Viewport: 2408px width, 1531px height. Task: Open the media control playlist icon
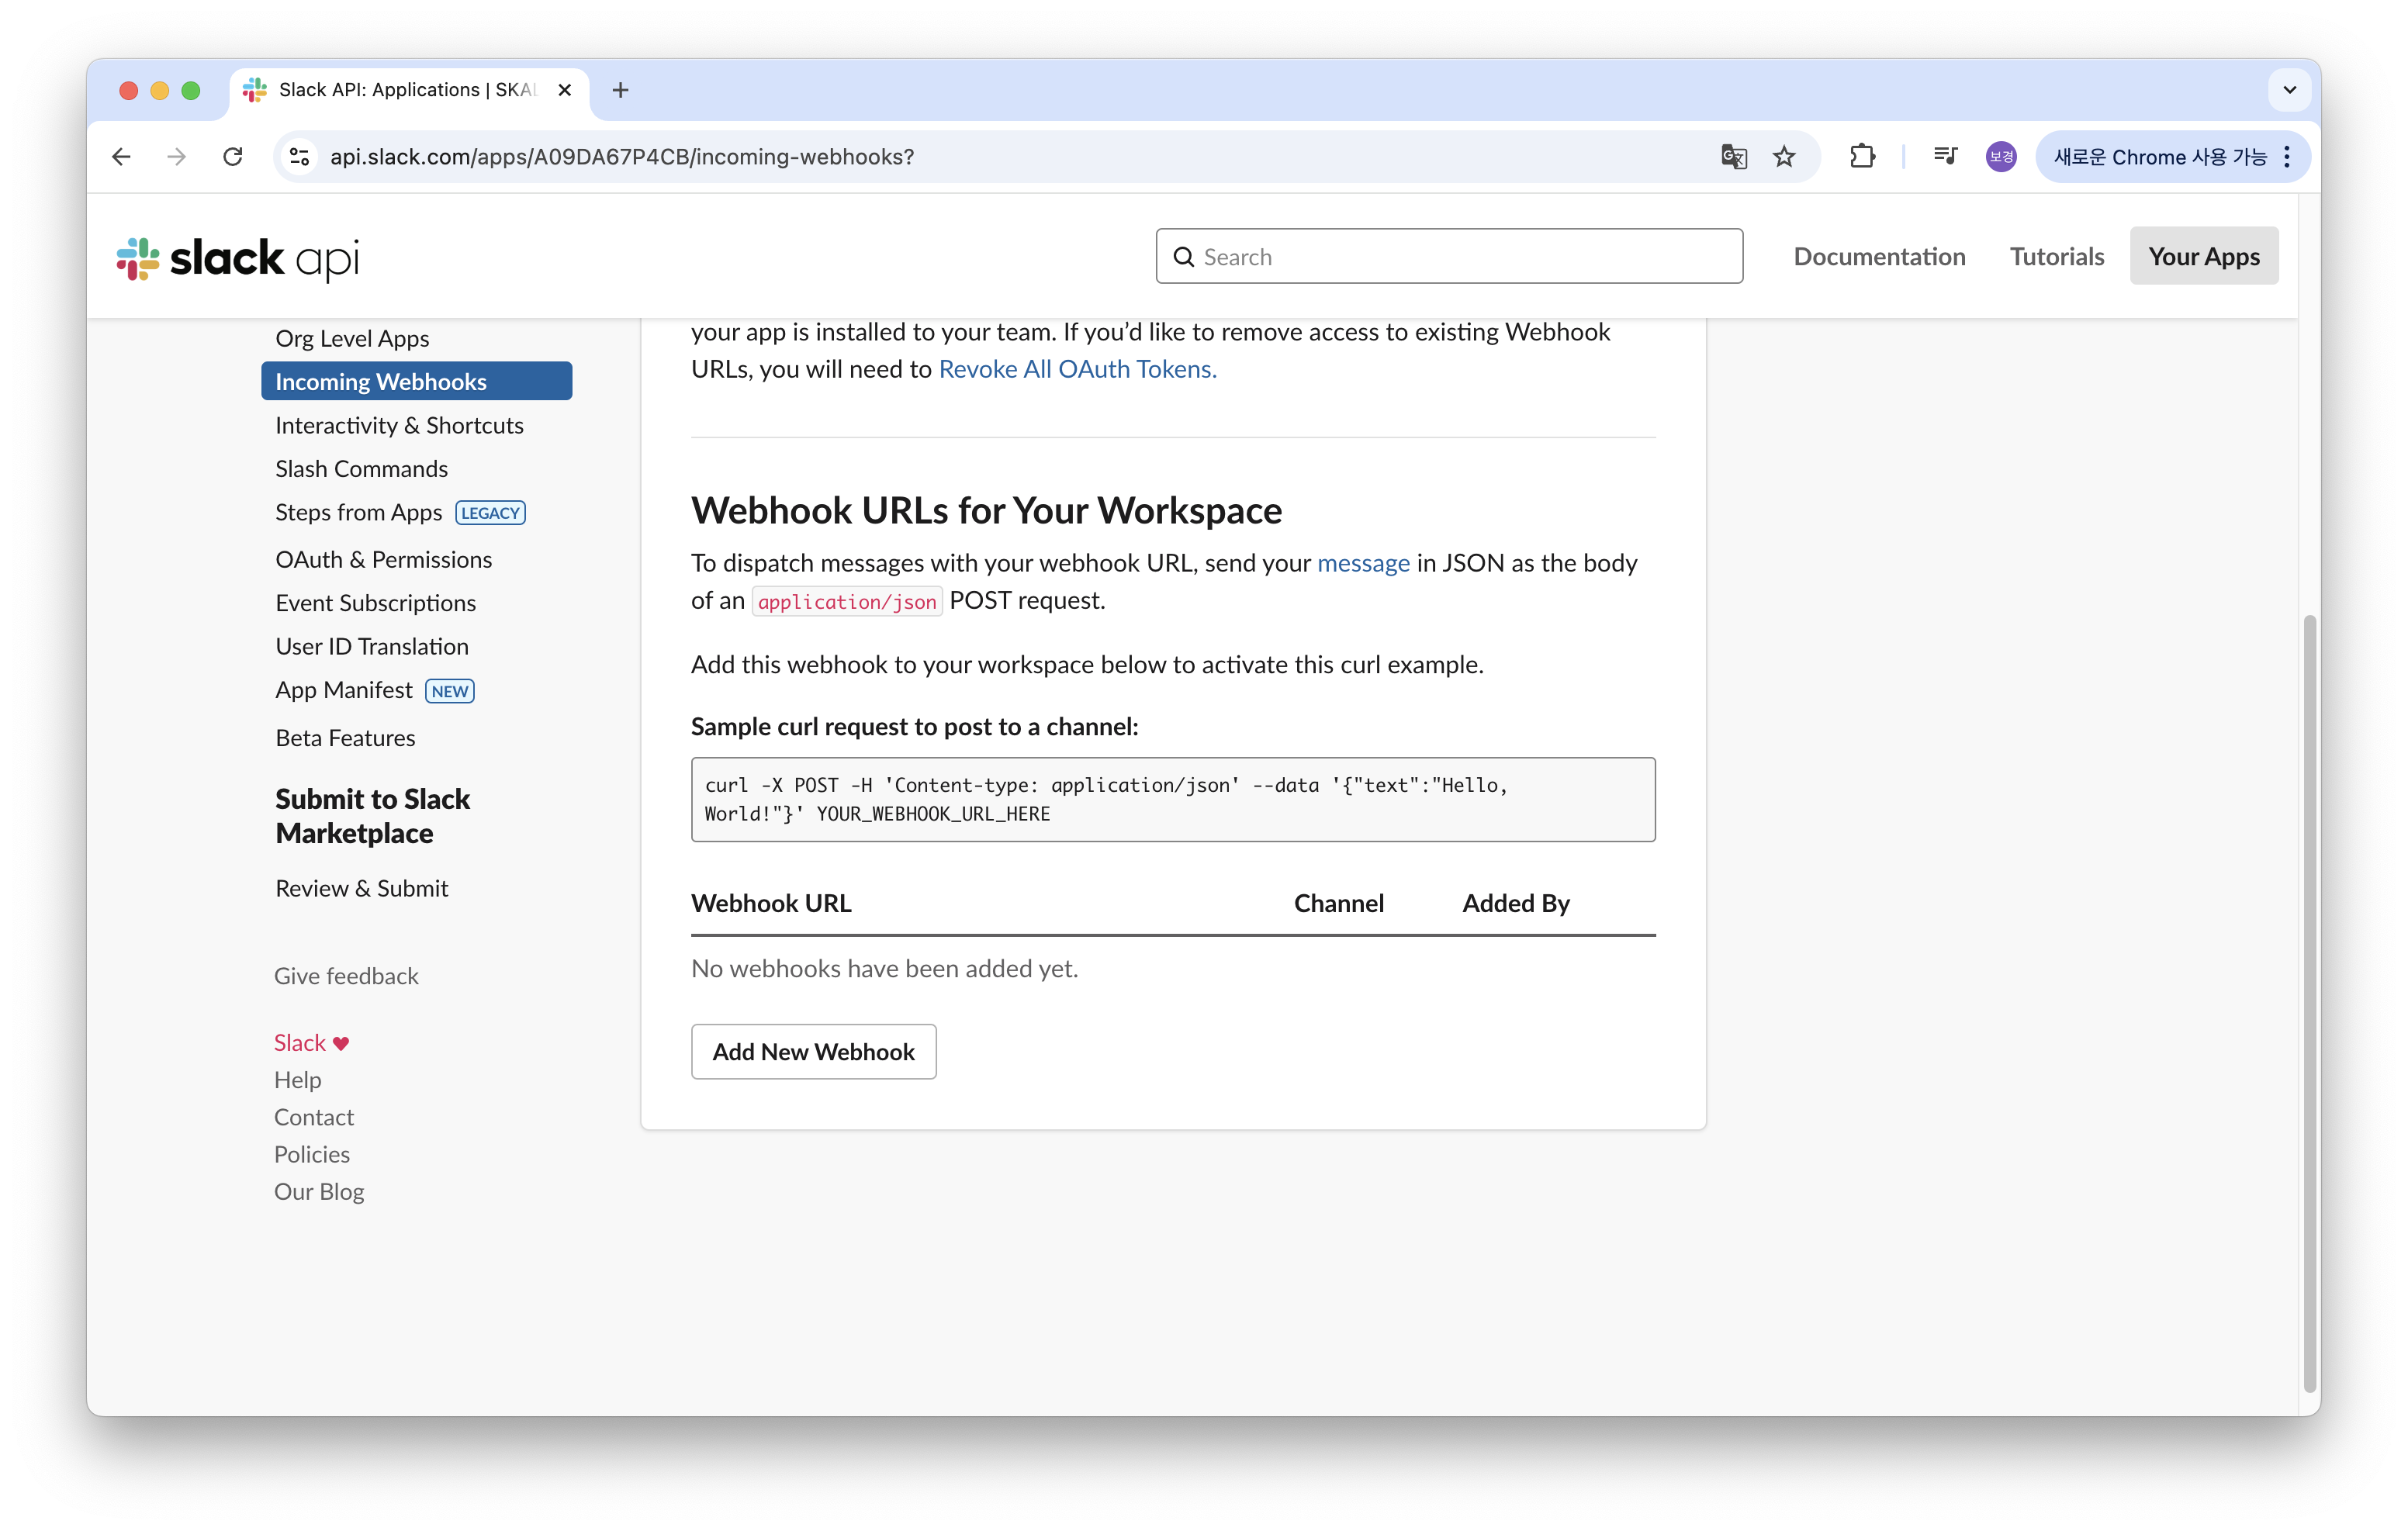1945,157
